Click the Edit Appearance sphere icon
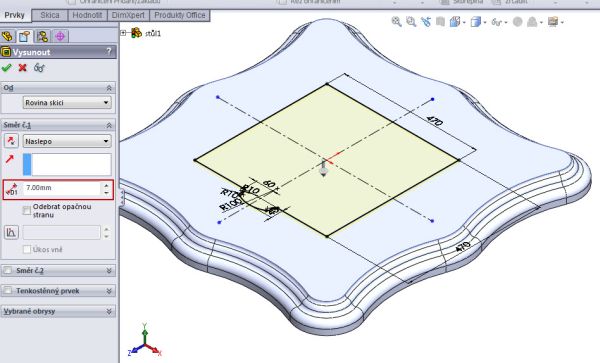 pyautogui.click(x=517, y=22)
